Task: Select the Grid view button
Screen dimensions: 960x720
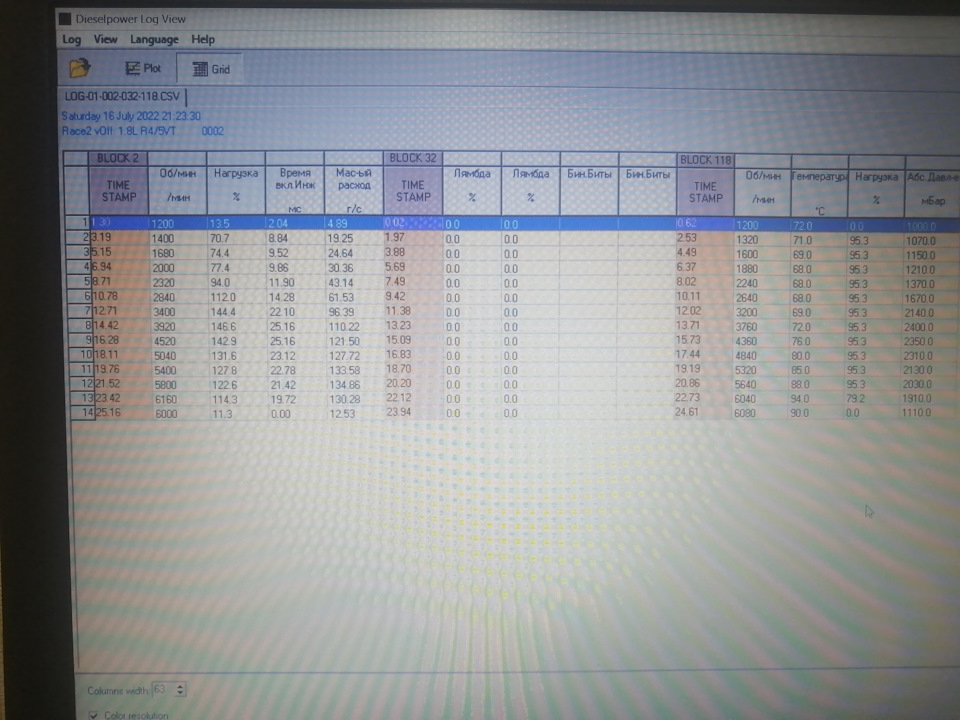Action: click(x=211, y=69)
